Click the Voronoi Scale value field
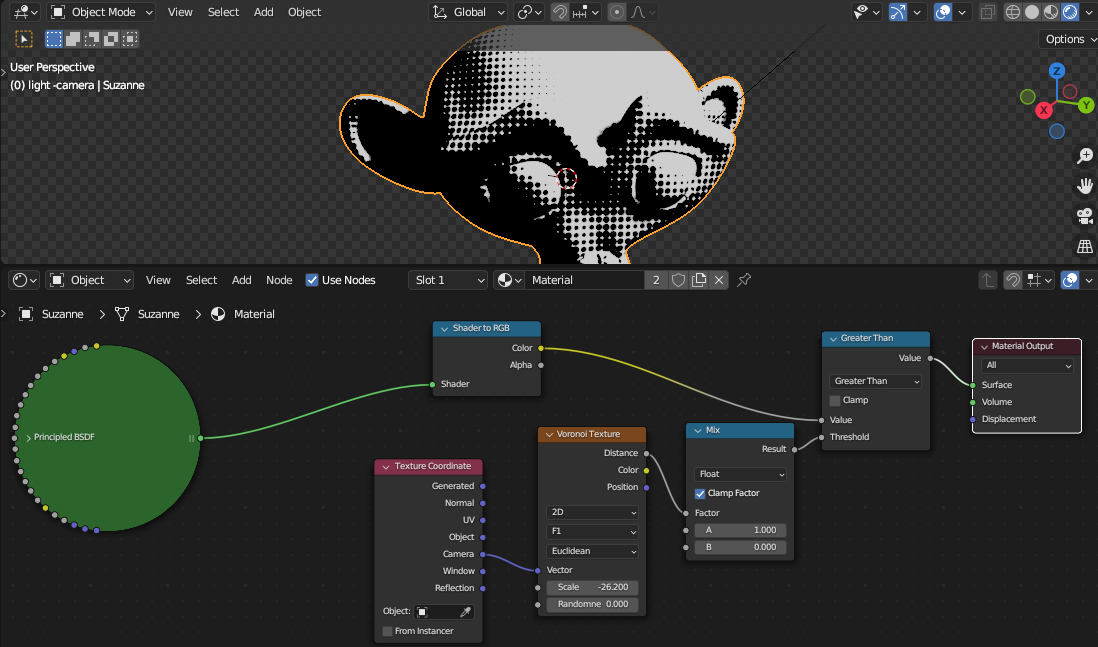Screen dimensions: 1098x647 592,587
